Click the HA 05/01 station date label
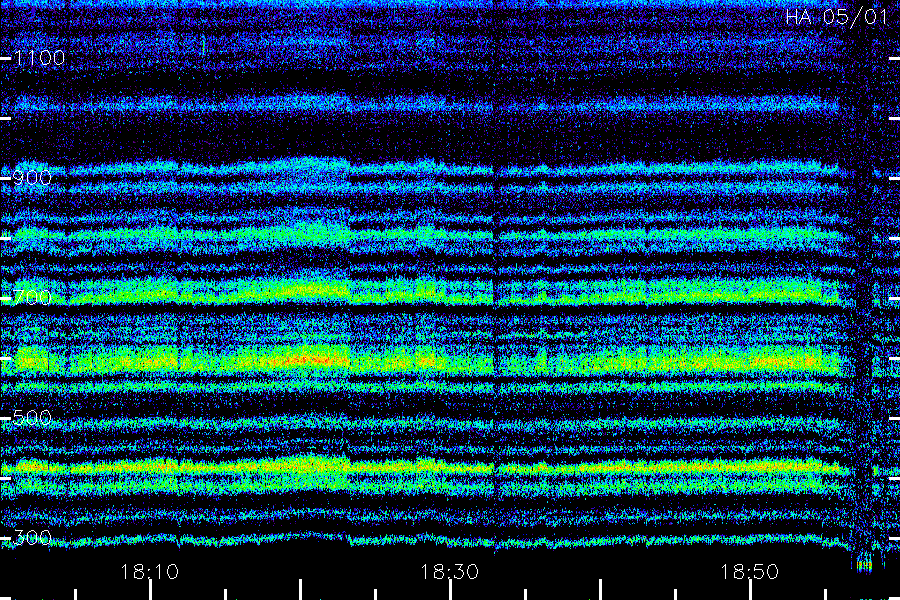 pos(837,17)
